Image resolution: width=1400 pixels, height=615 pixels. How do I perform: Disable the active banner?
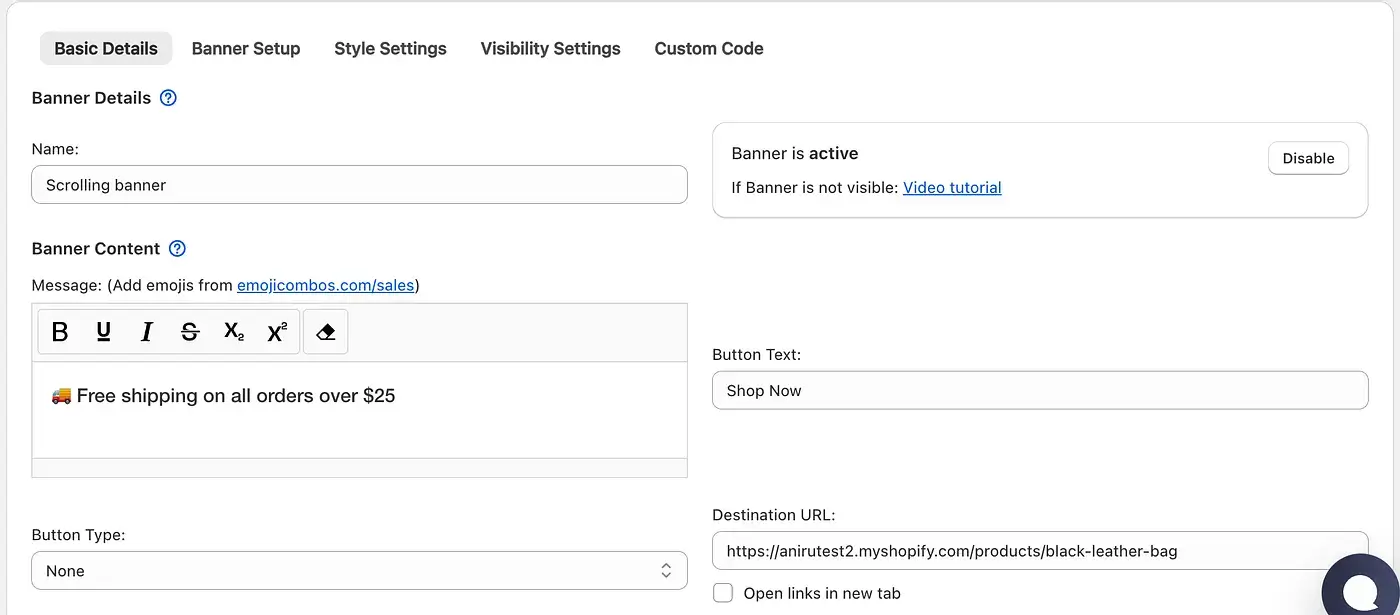click(x=1308, y=158)
